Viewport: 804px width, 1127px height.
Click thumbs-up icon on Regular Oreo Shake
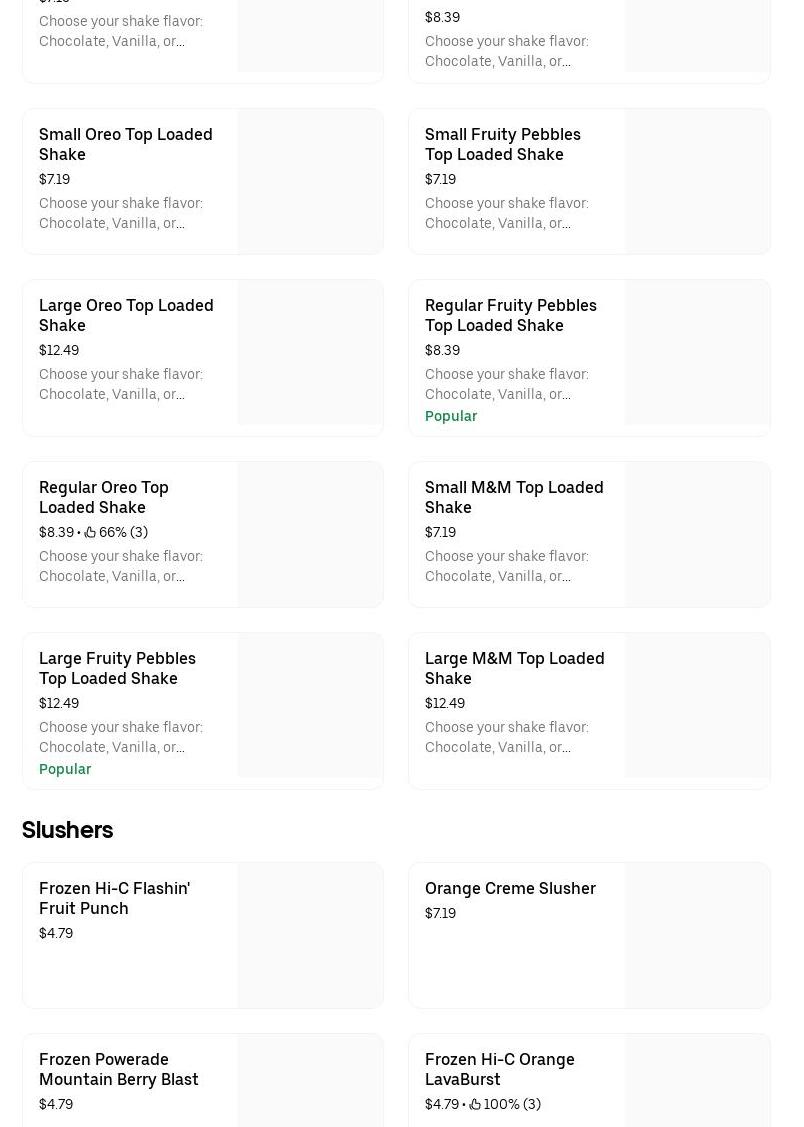coord(90,533)
